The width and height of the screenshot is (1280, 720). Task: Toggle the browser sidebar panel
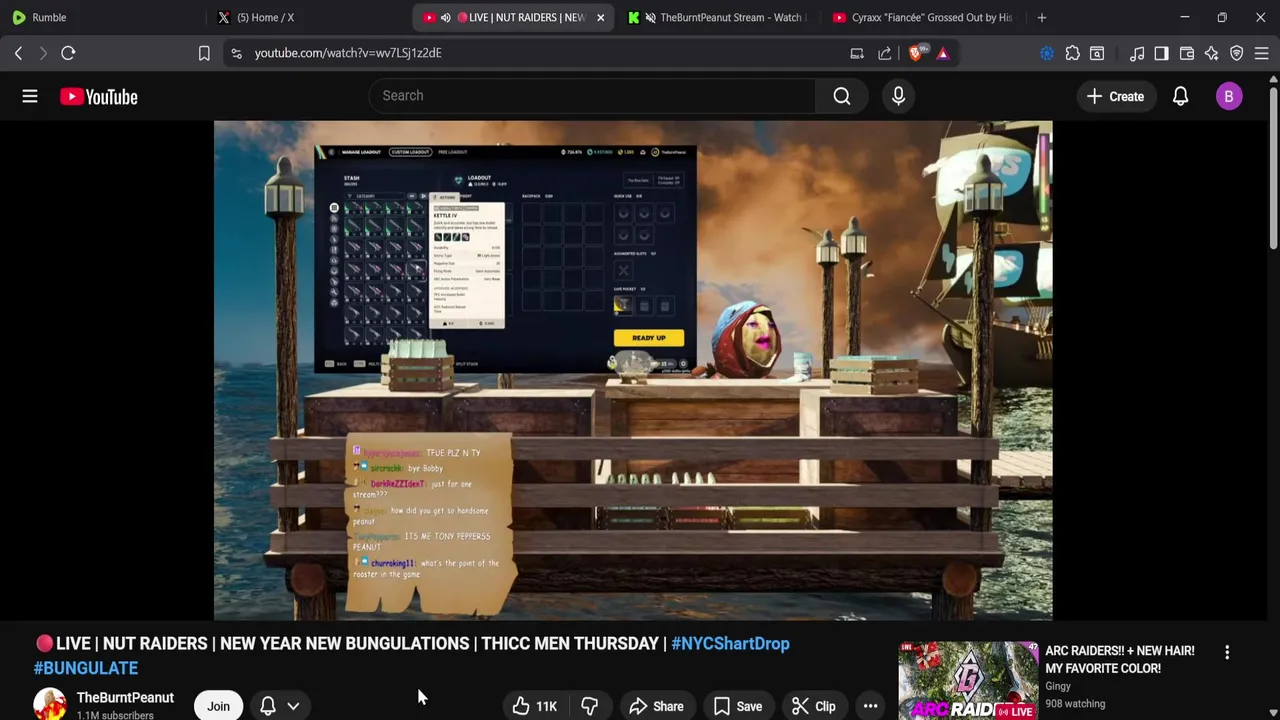tap(1161, 53)
